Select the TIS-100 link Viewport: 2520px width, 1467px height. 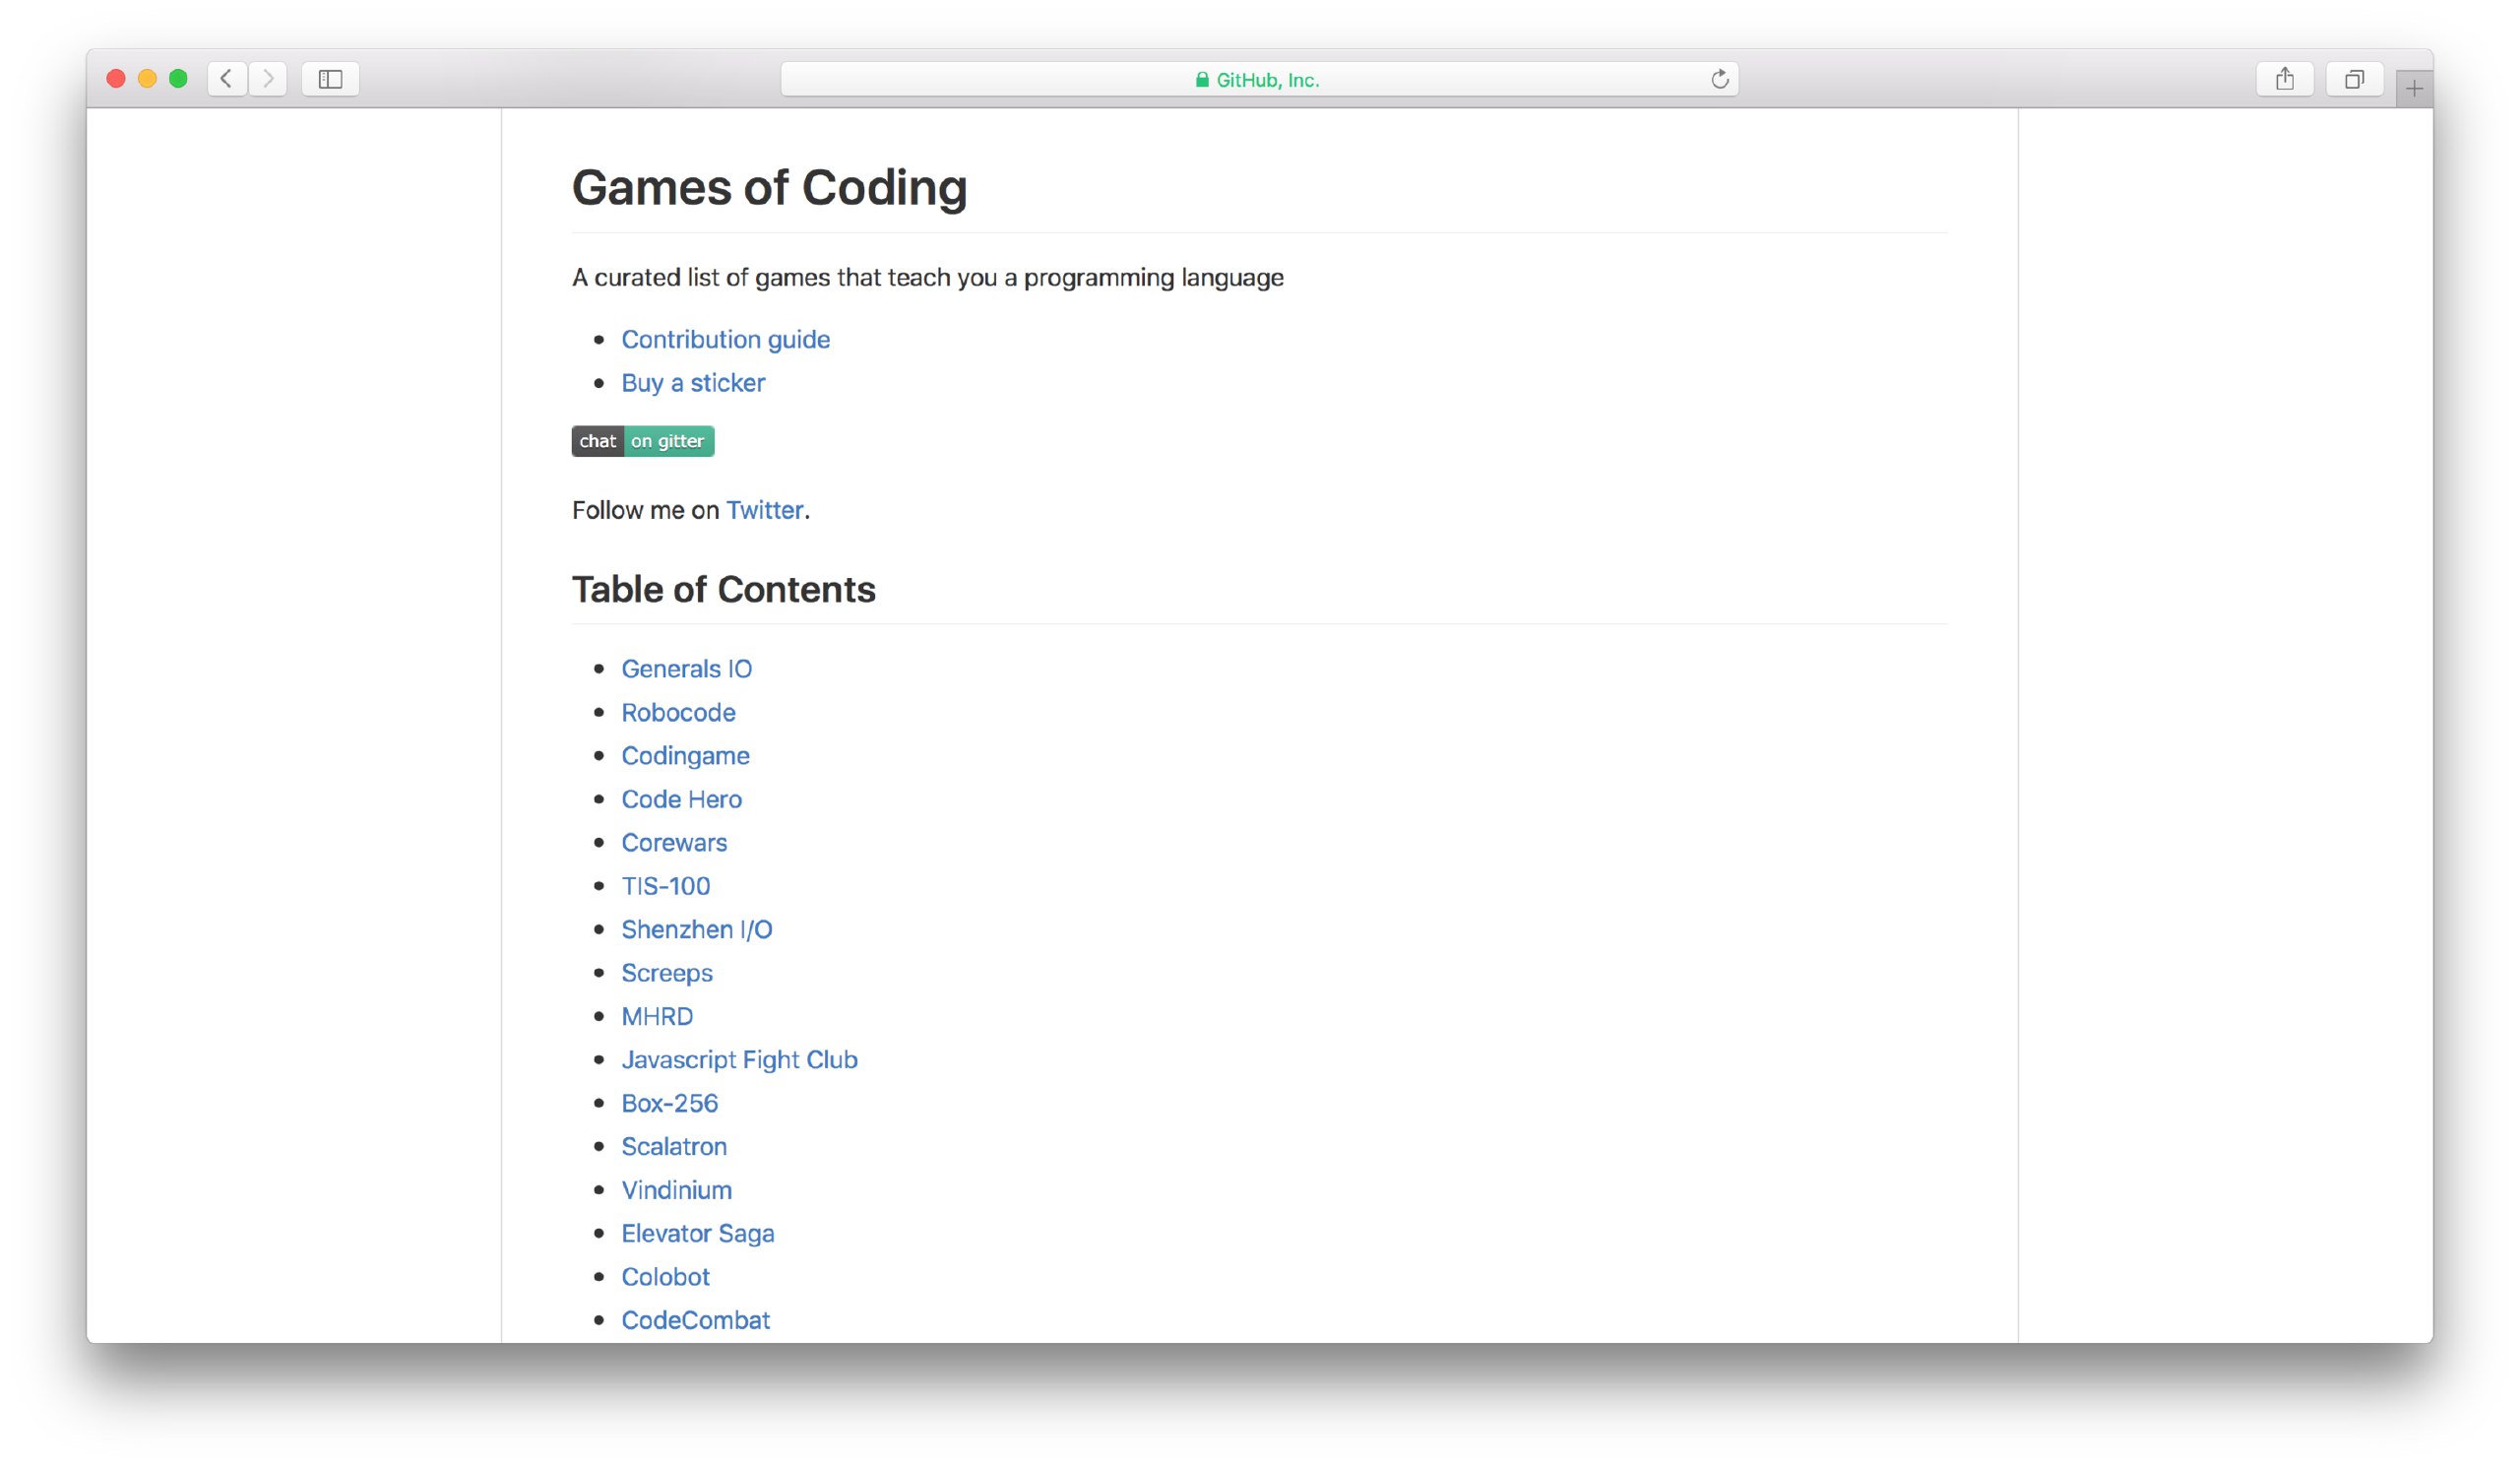pyautogui.click(x=666, y=886)
